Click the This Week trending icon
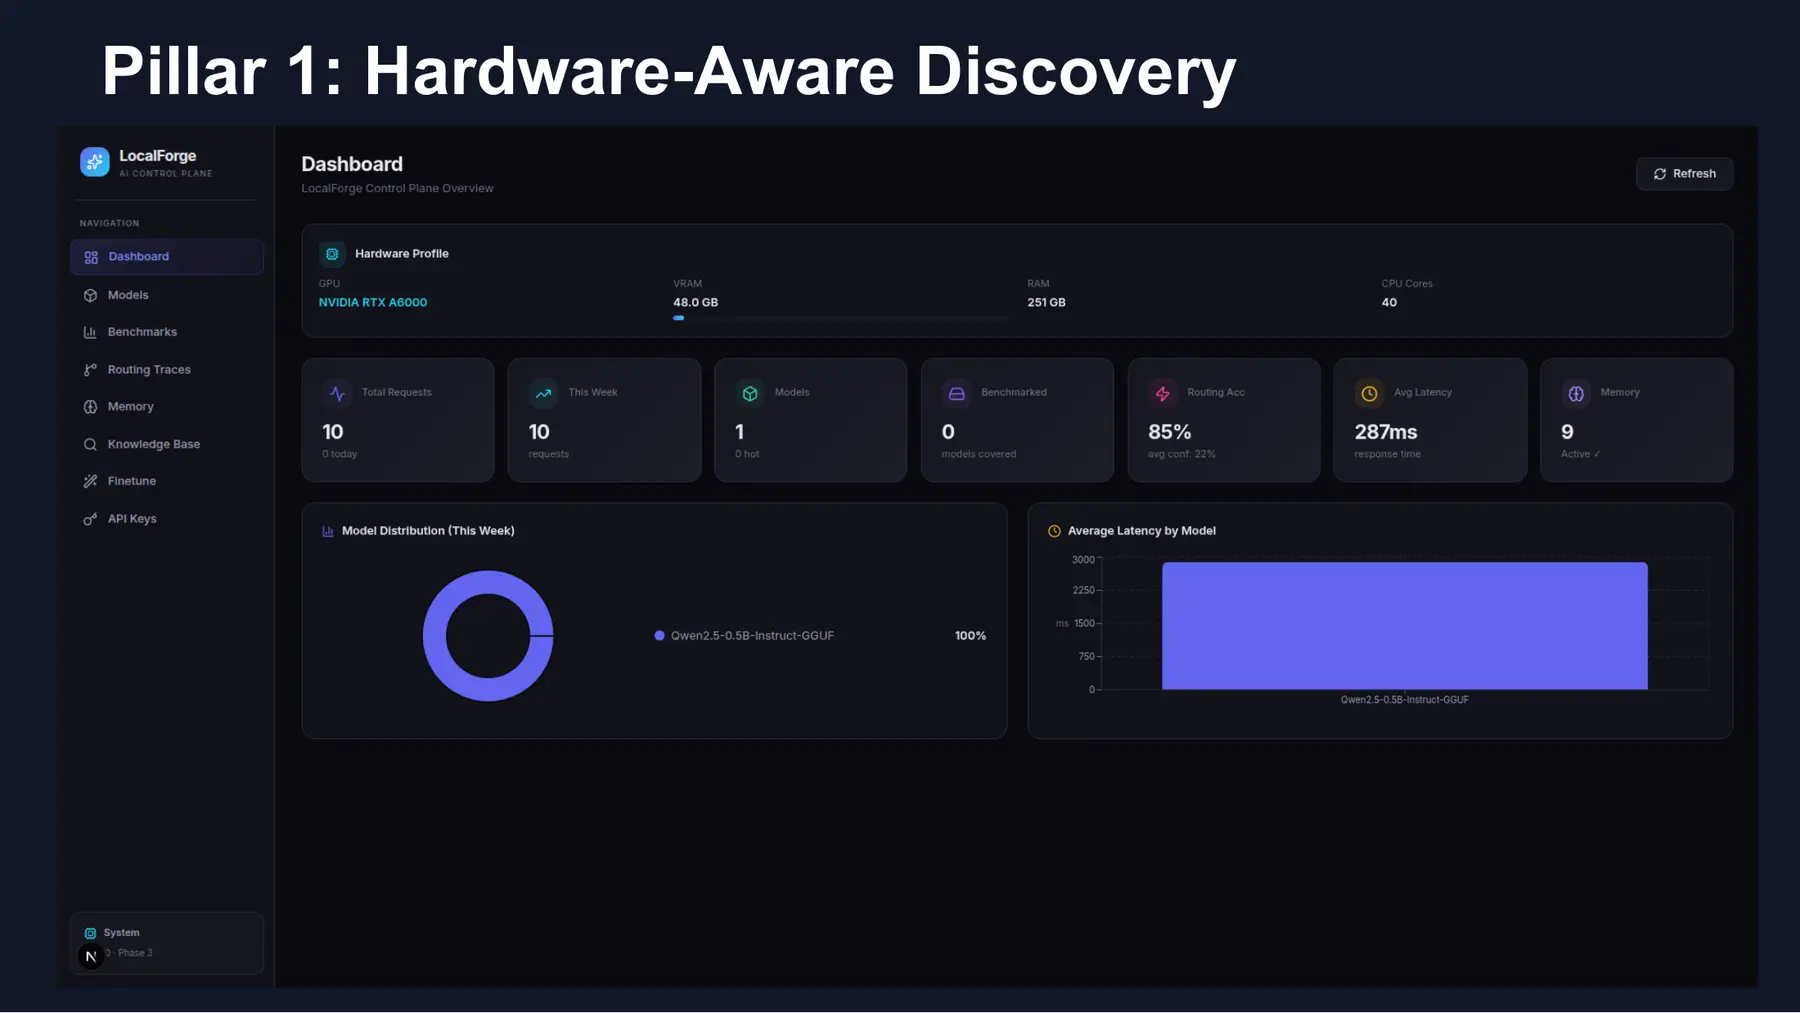Image resolution: width=1800 pixels, height=1013 pixels. (x=543, y=394)
